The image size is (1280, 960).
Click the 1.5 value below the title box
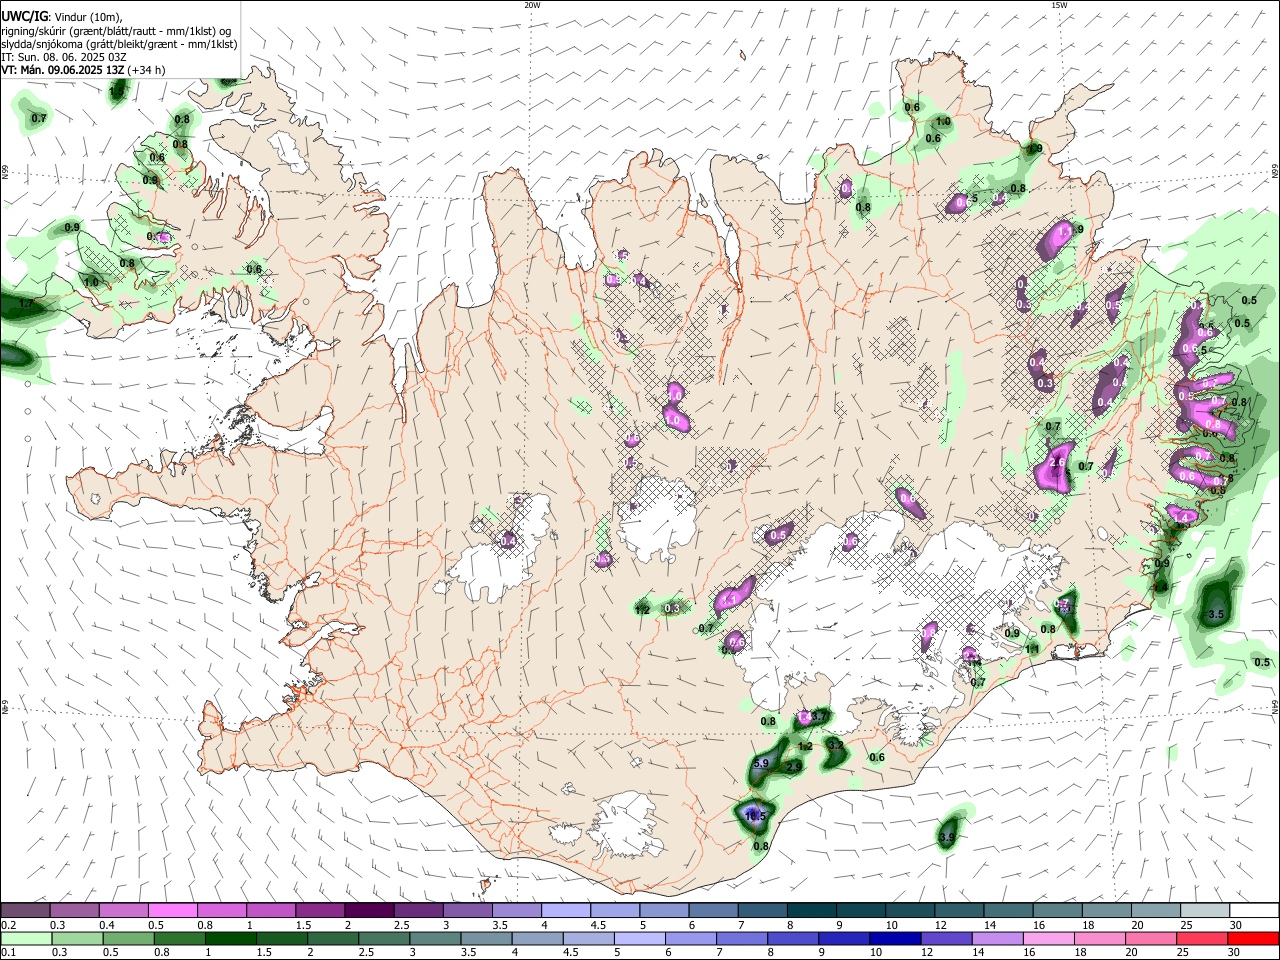117,92
